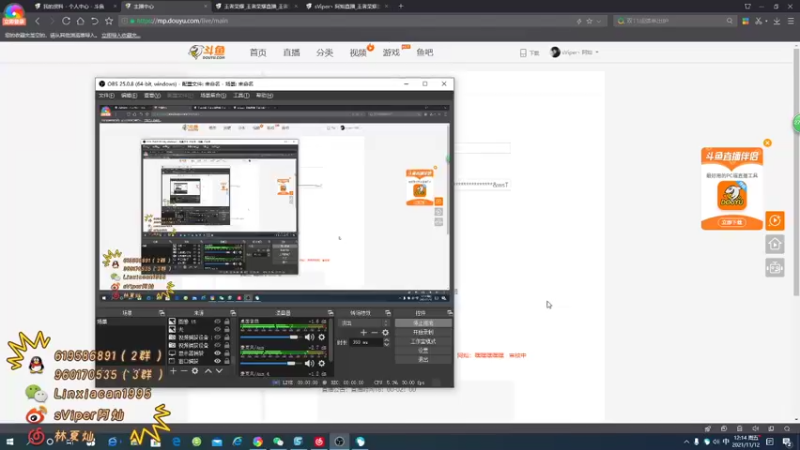
Task: Click 立即下载 on companion ad
Action: tap(732, 222)
